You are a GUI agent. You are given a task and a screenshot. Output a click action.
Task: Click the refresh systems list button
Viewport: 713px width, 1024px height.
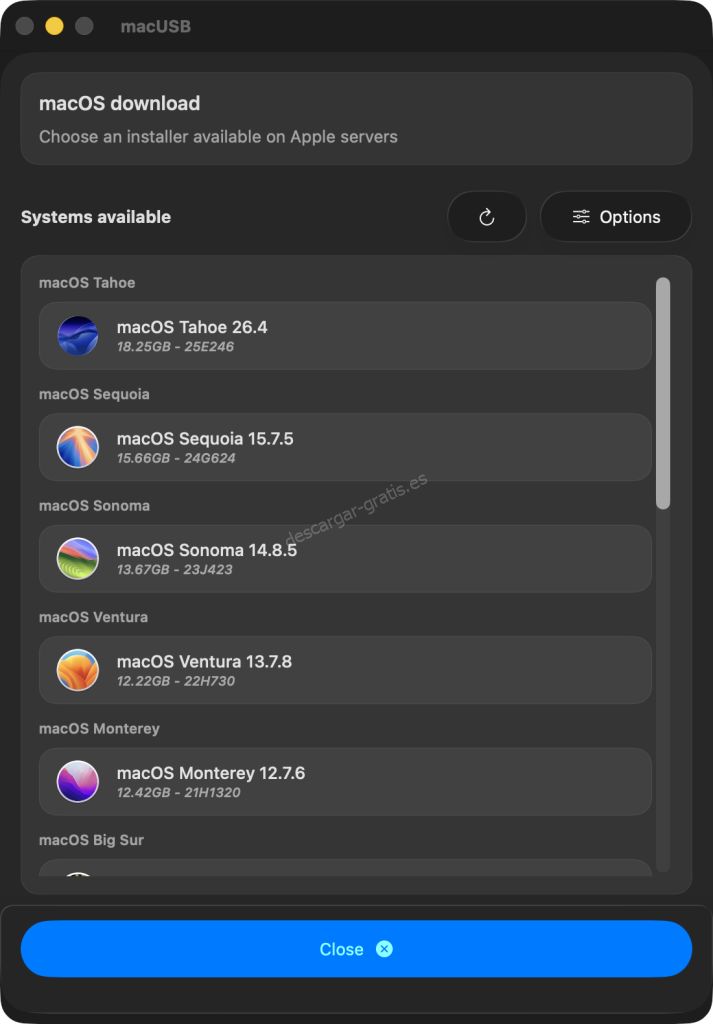coord(486,217)
